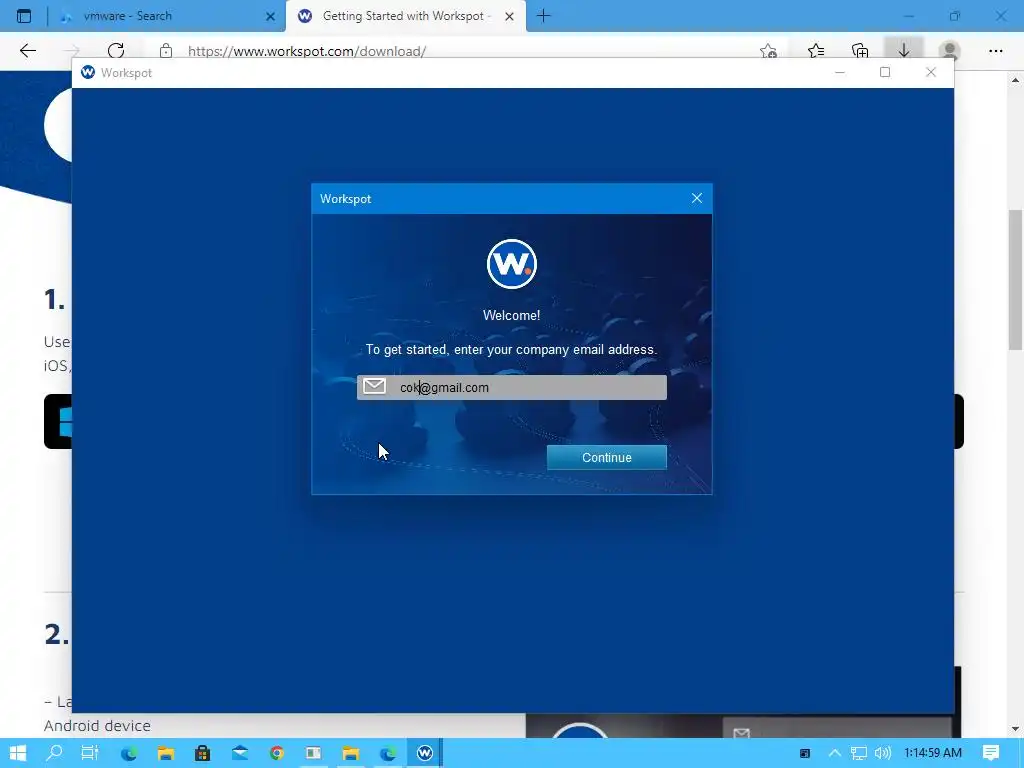
Task: Click scrollbar down arrow on the page
Action: pyautogui.click(x=1016, y=729)
